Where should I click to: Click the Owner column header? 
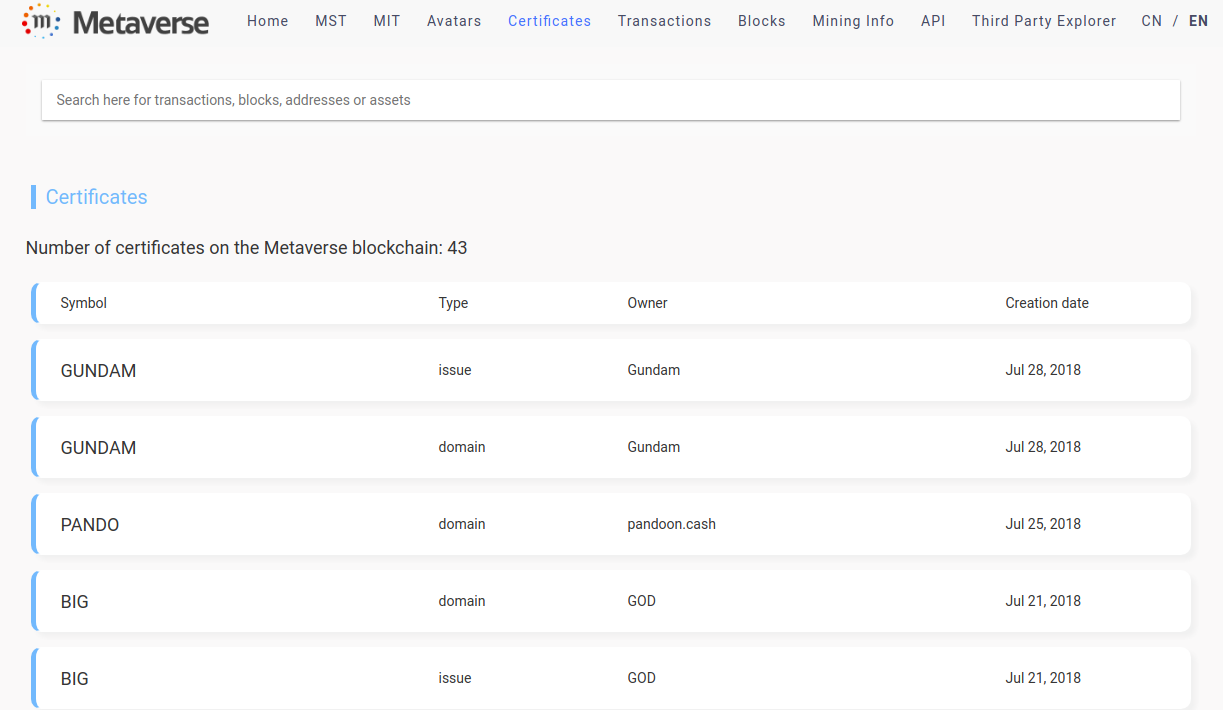(647, 303)
